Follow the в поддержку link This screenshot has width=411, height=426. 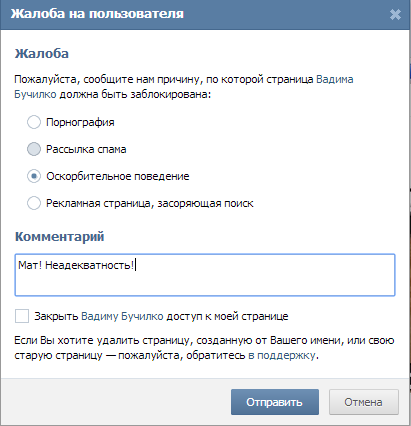[282, 355]
